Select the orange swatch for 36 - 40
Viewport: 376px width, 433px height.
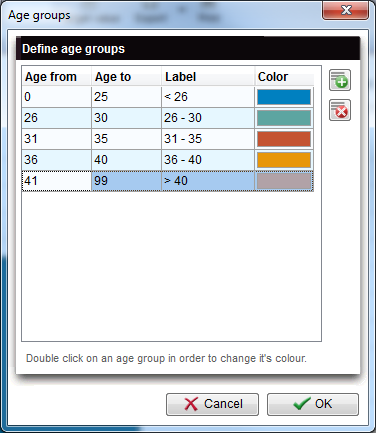tap(284, 160)
